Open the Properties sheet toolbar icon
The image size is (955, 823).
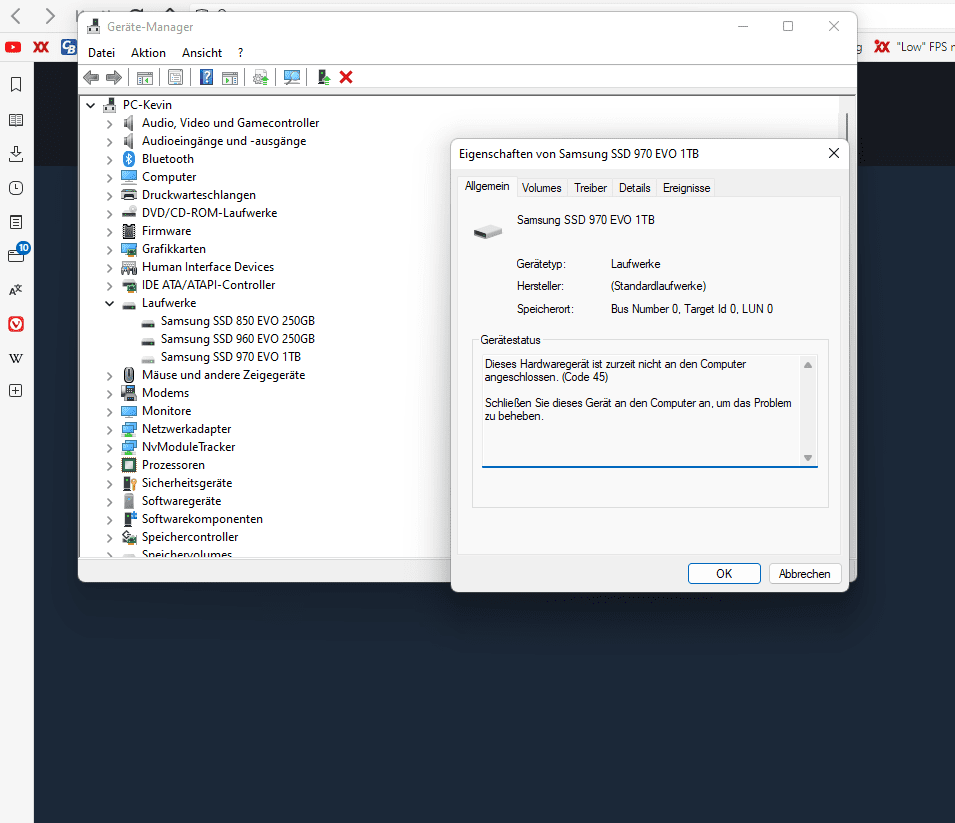(x=175, y=77)
